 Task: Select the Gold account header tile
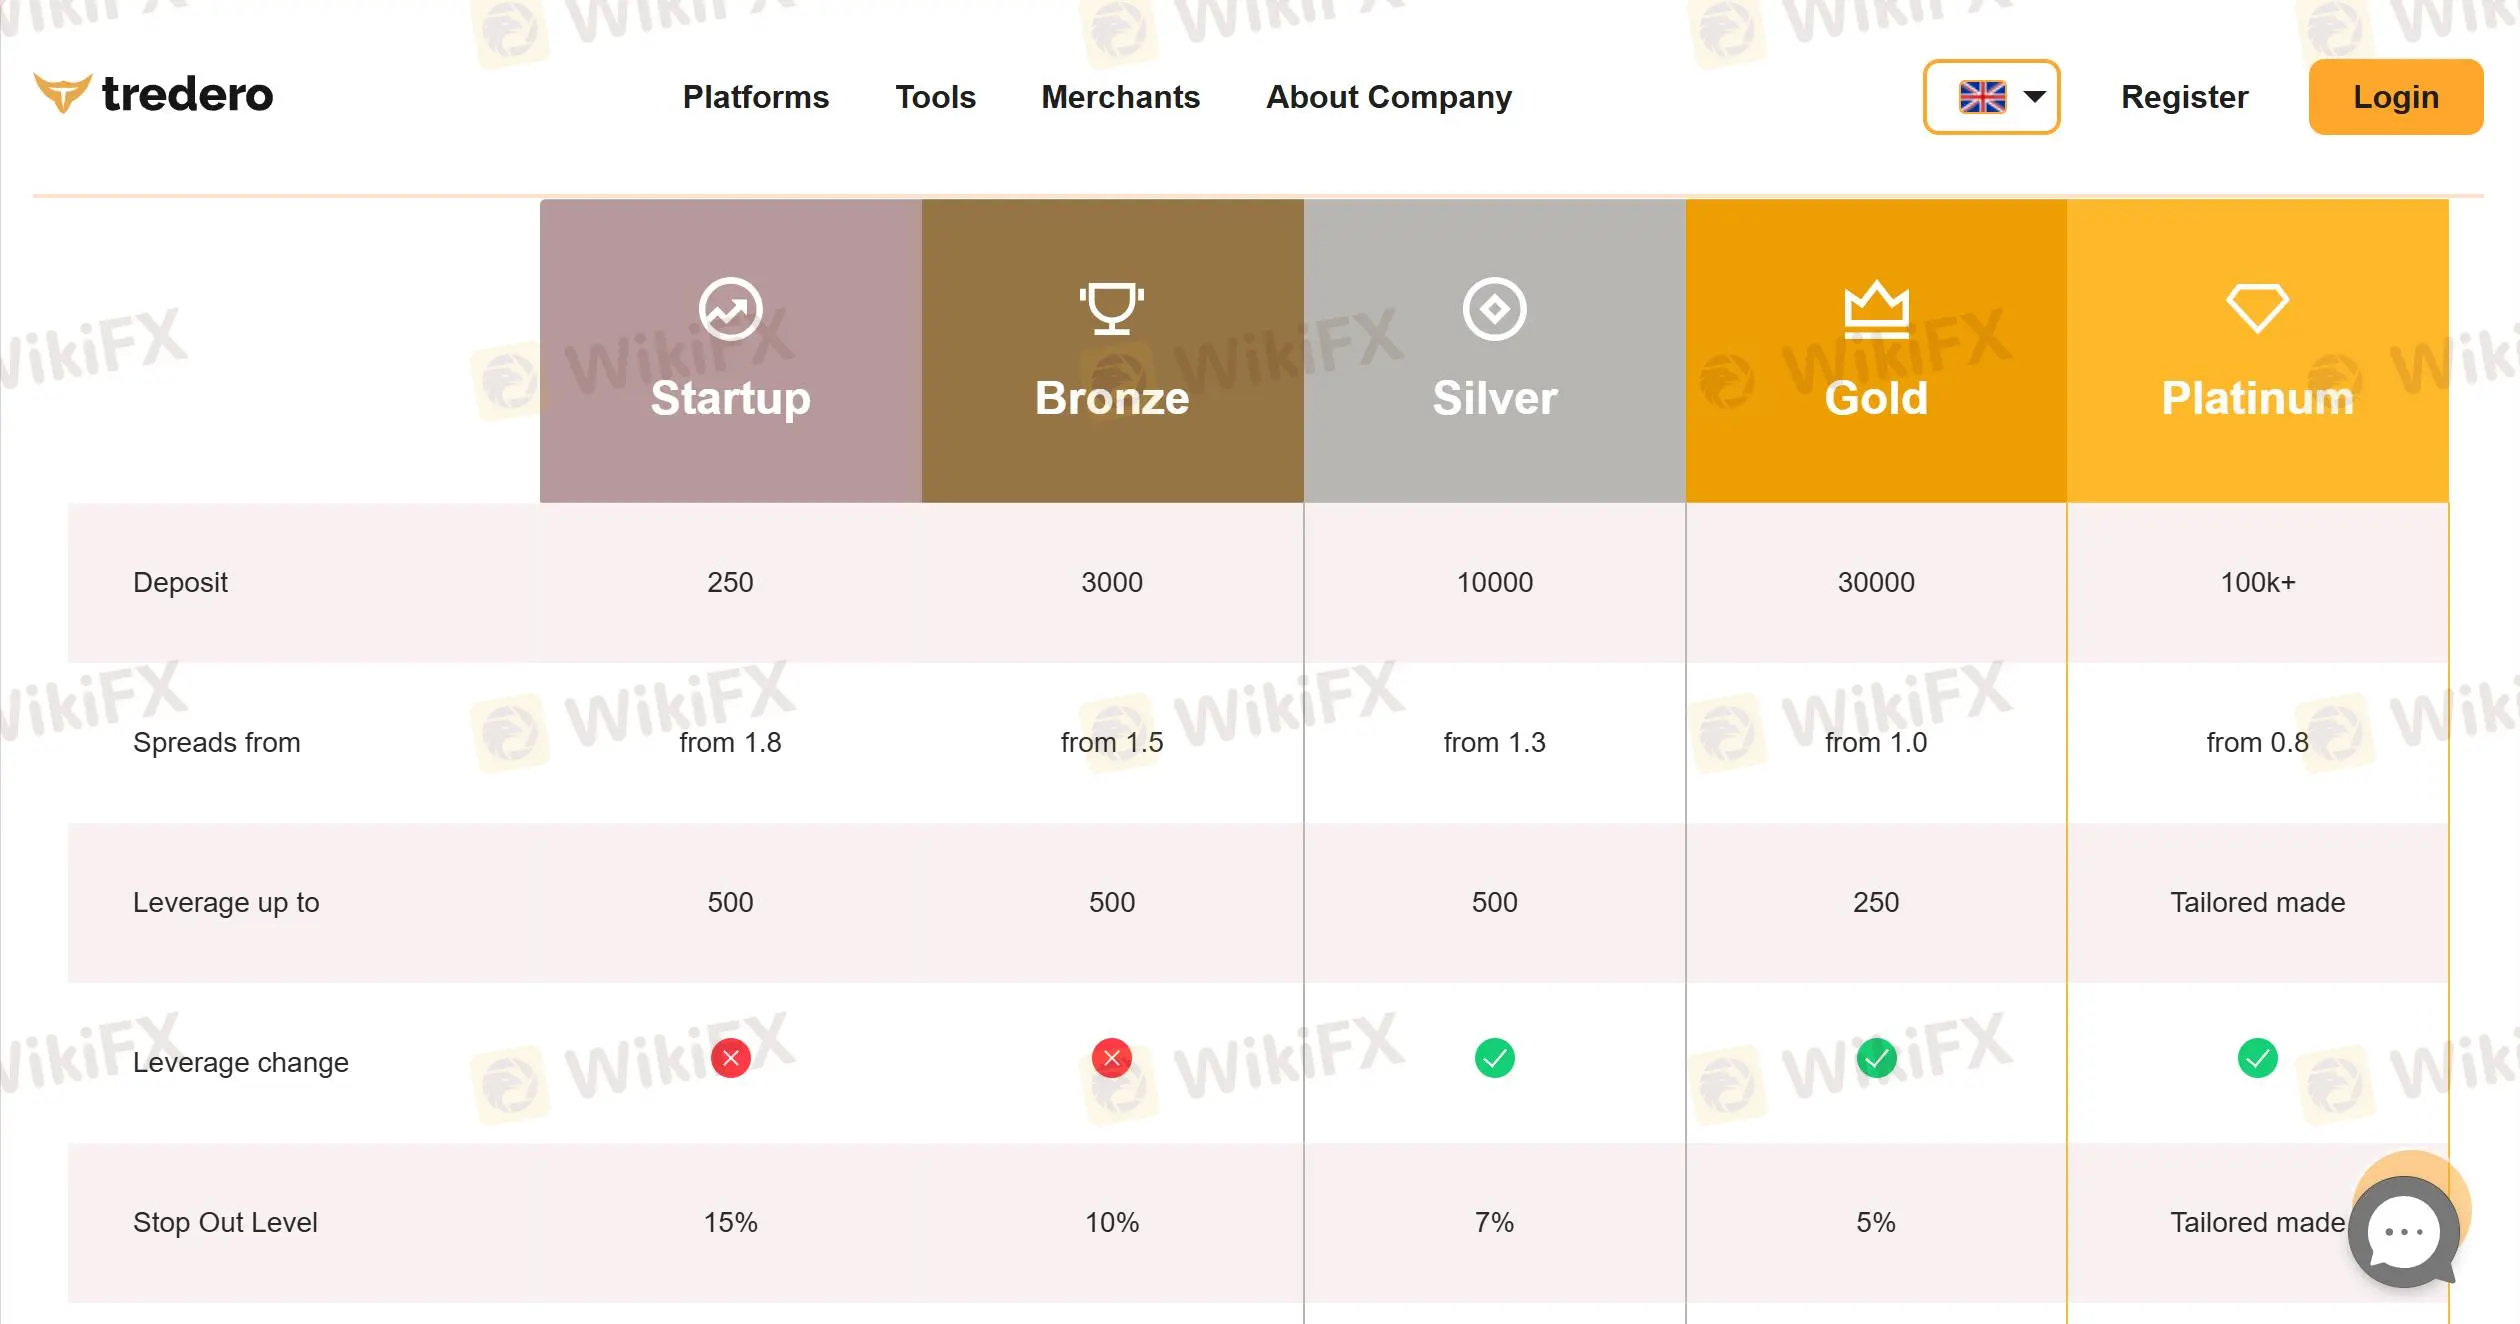coord(1875,350)
